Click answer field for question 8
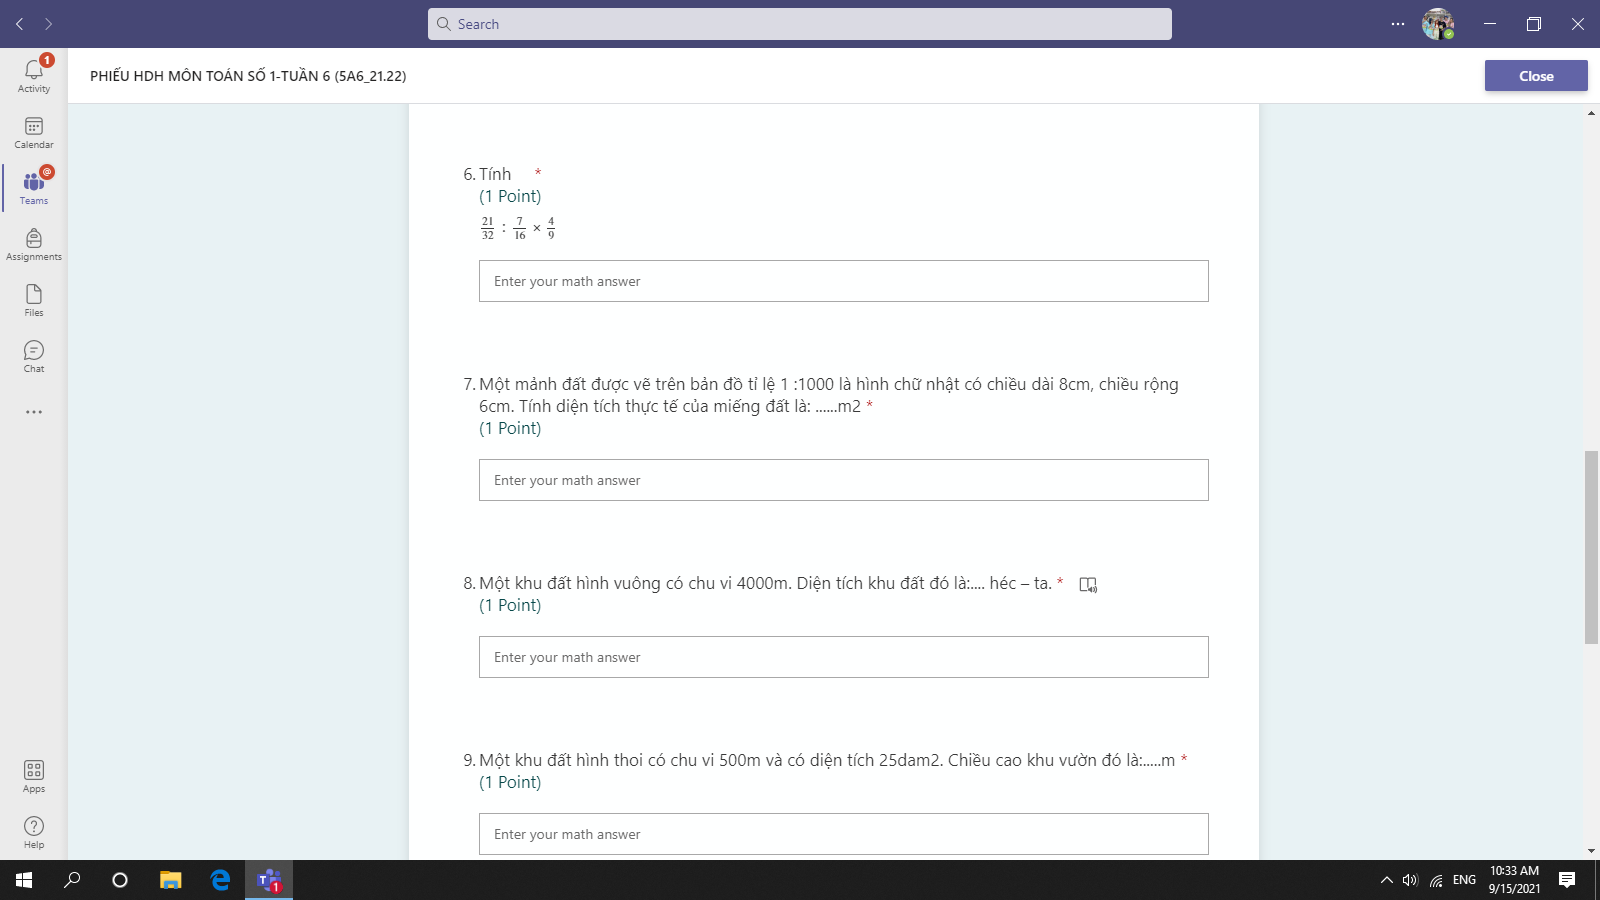The image size is (1600, 900). (844, 657)
